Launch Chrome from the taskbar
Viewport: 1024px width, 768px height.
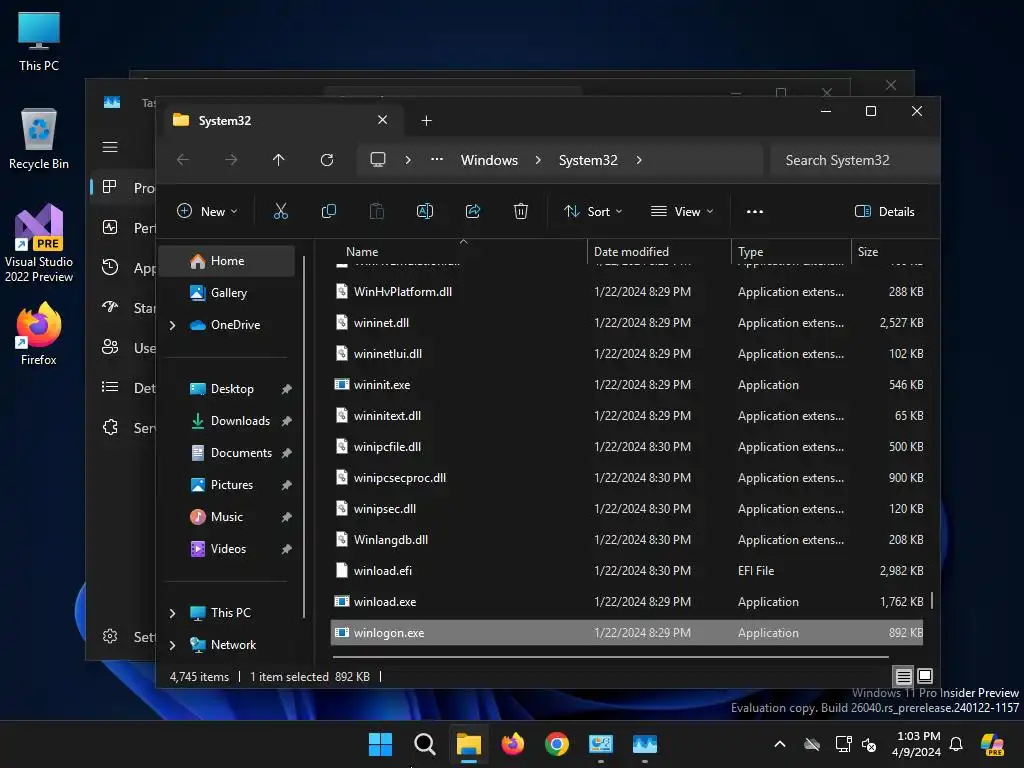tap(556, 744)
